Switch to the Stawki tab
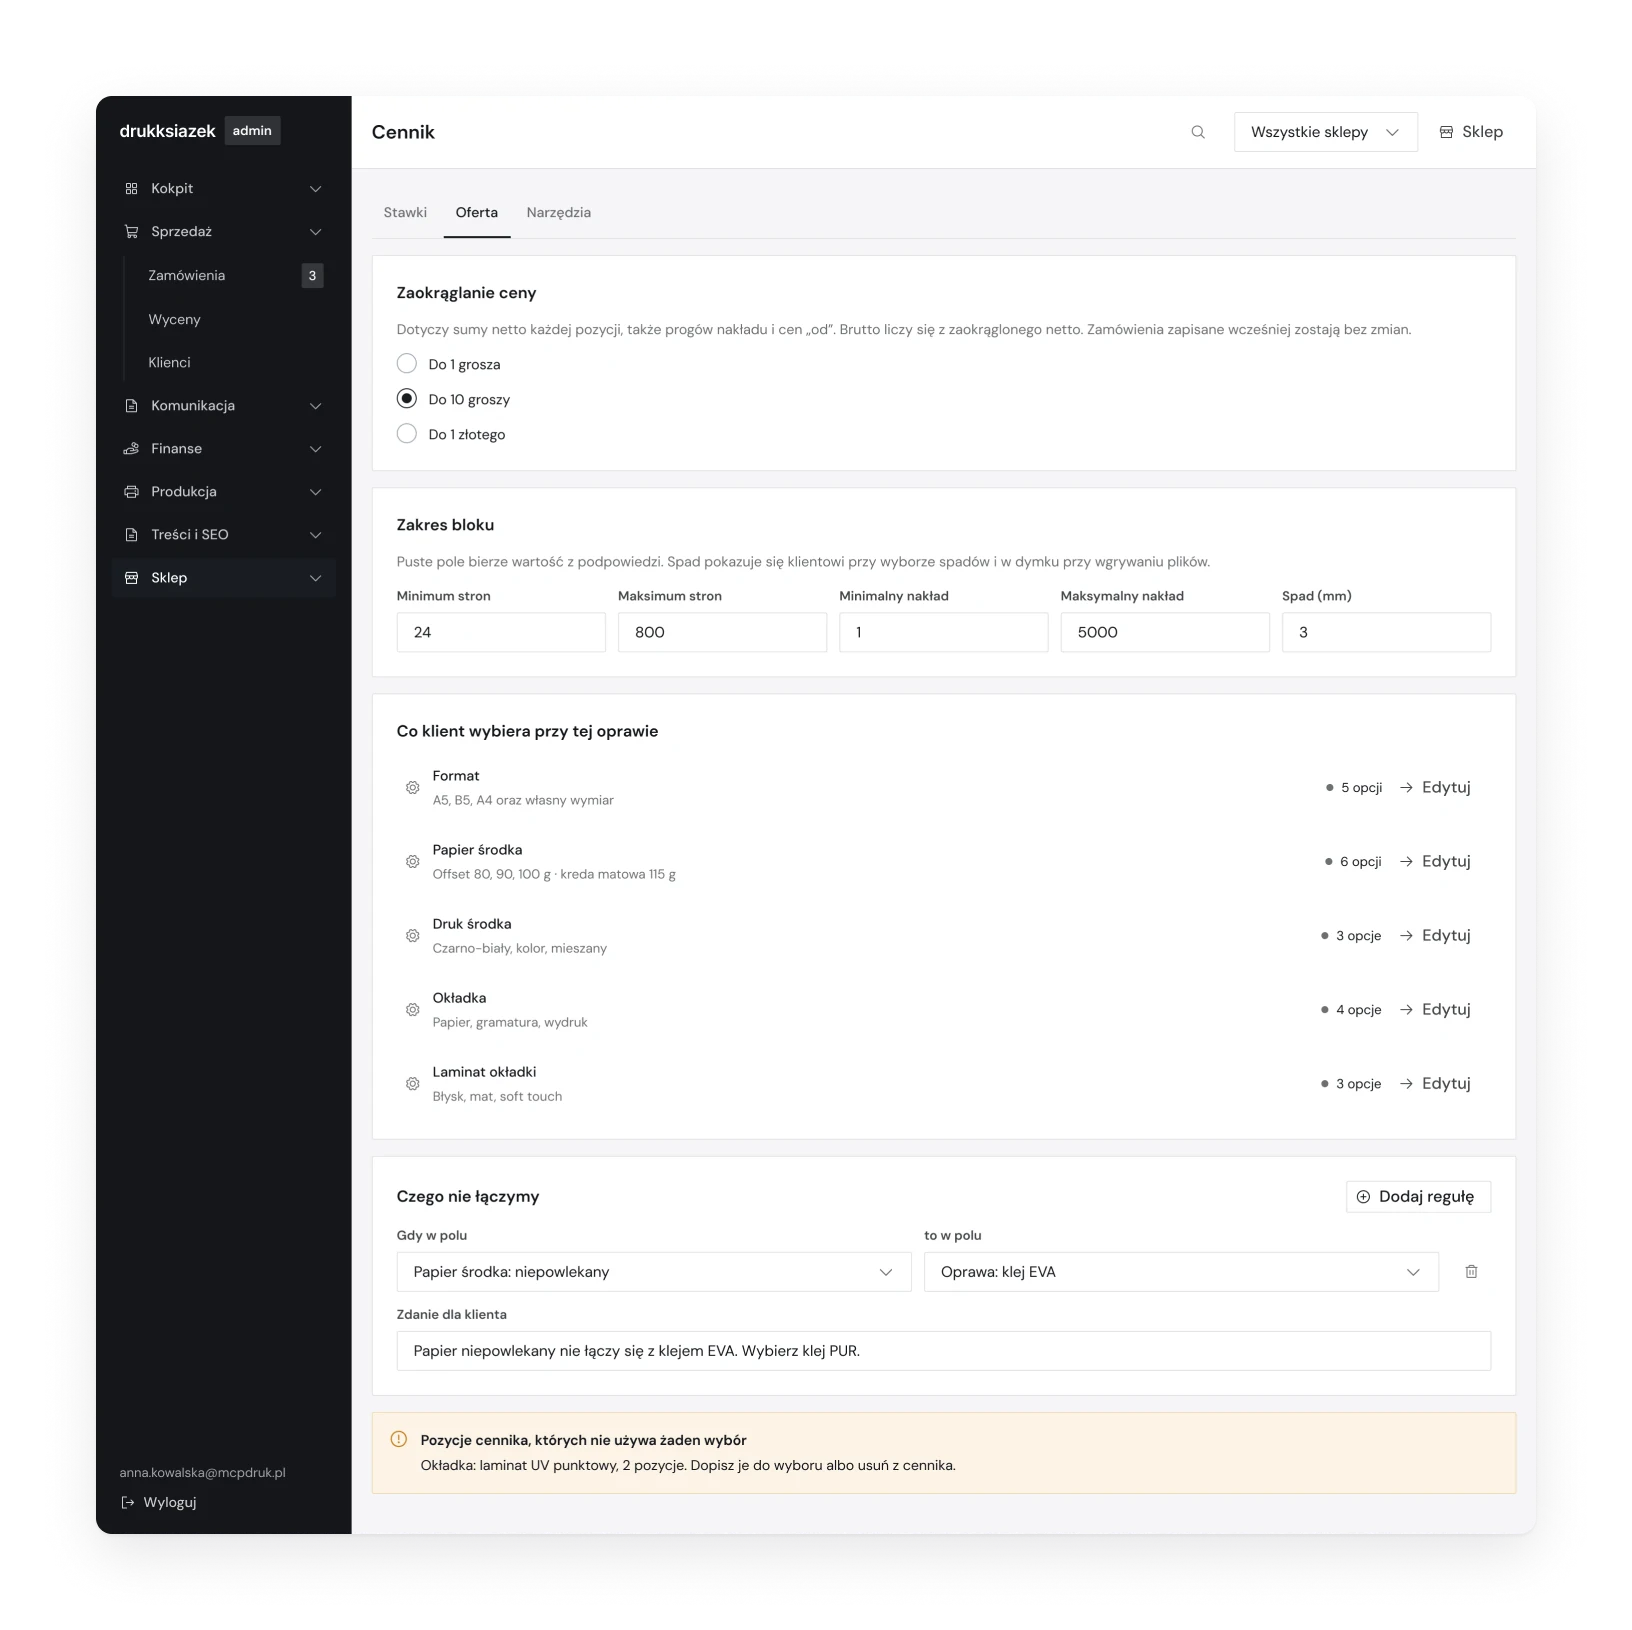1632x1630 pixels. point(405,212)
